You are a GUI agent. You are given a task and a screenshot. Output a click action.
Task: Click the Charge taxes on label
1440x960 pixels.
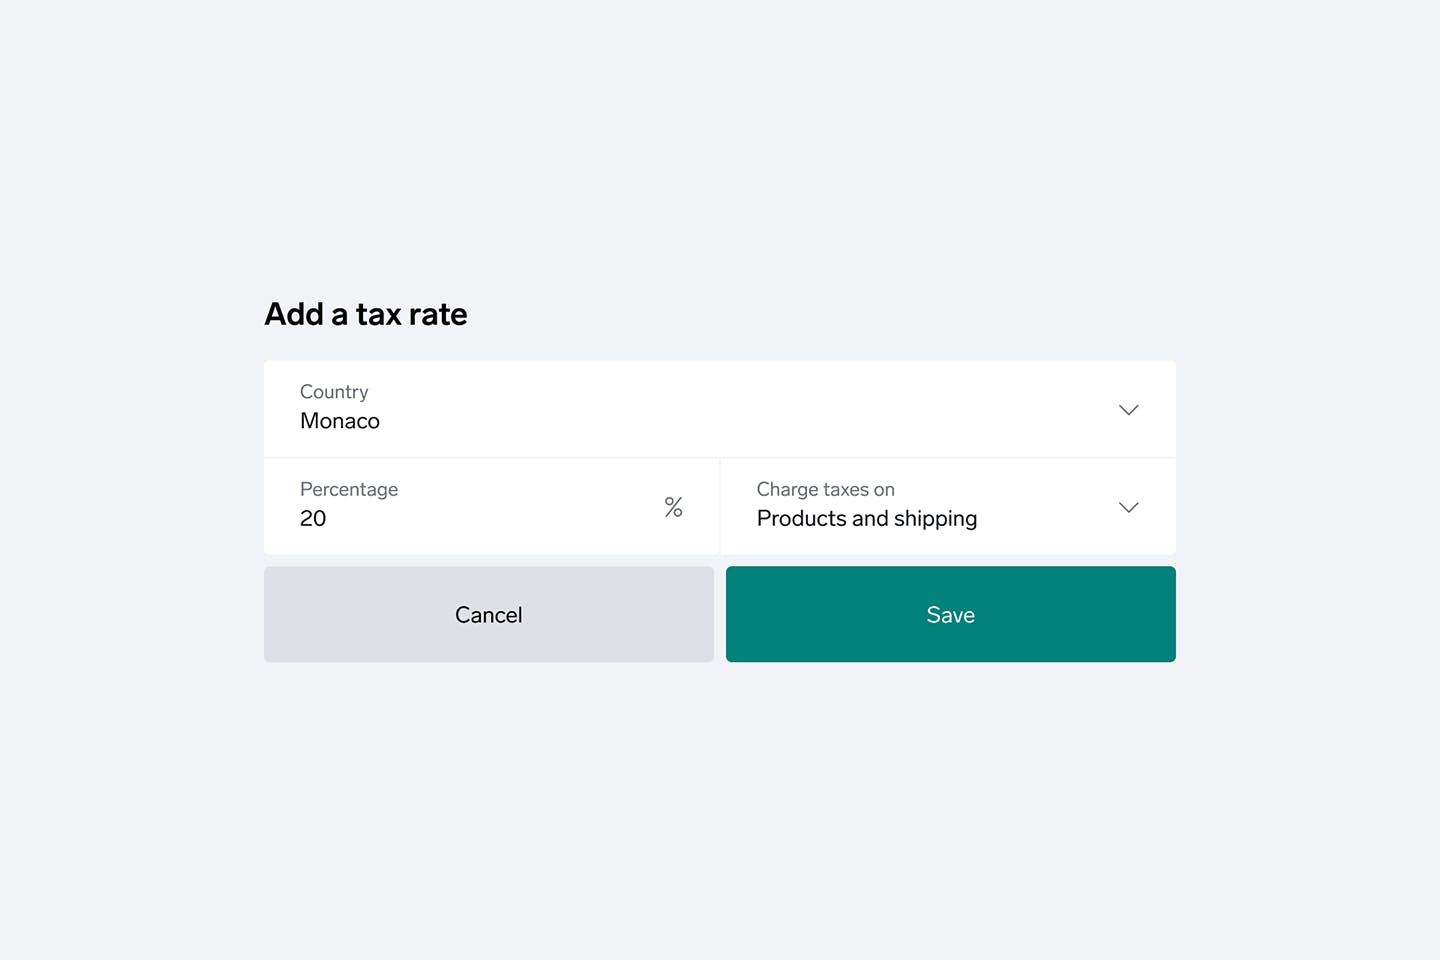point(826,489)
